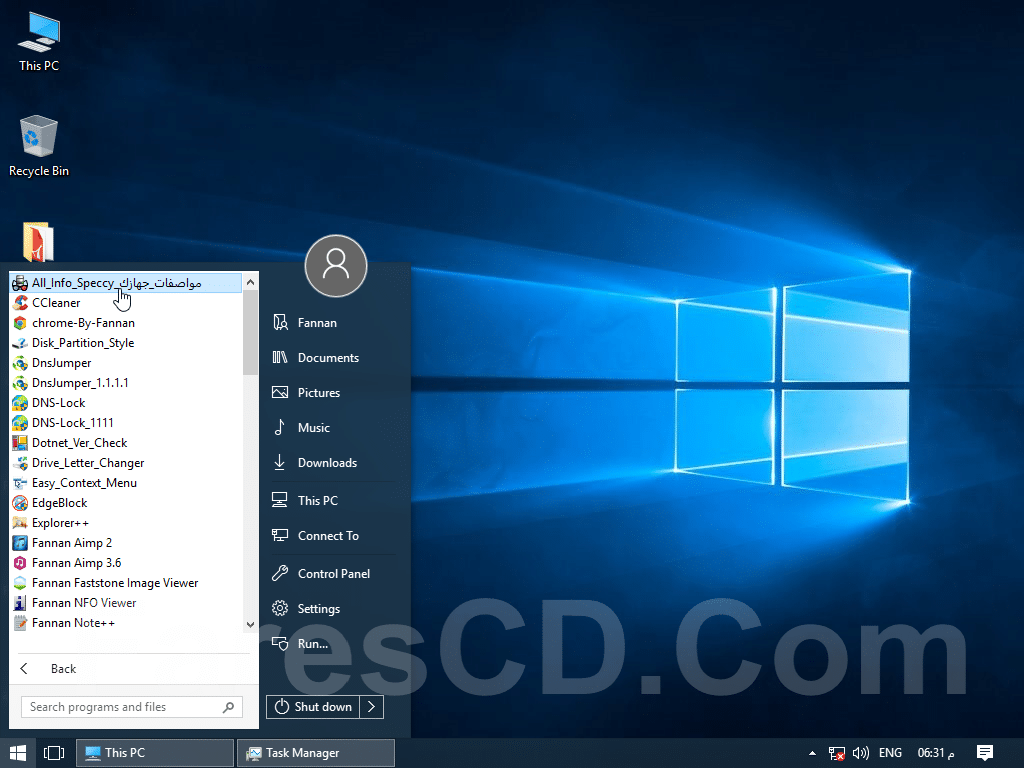This screenshot has height=768, width=1024.
Task: Launch EdgeBlock icon
Action: click(x=20, y=503)
